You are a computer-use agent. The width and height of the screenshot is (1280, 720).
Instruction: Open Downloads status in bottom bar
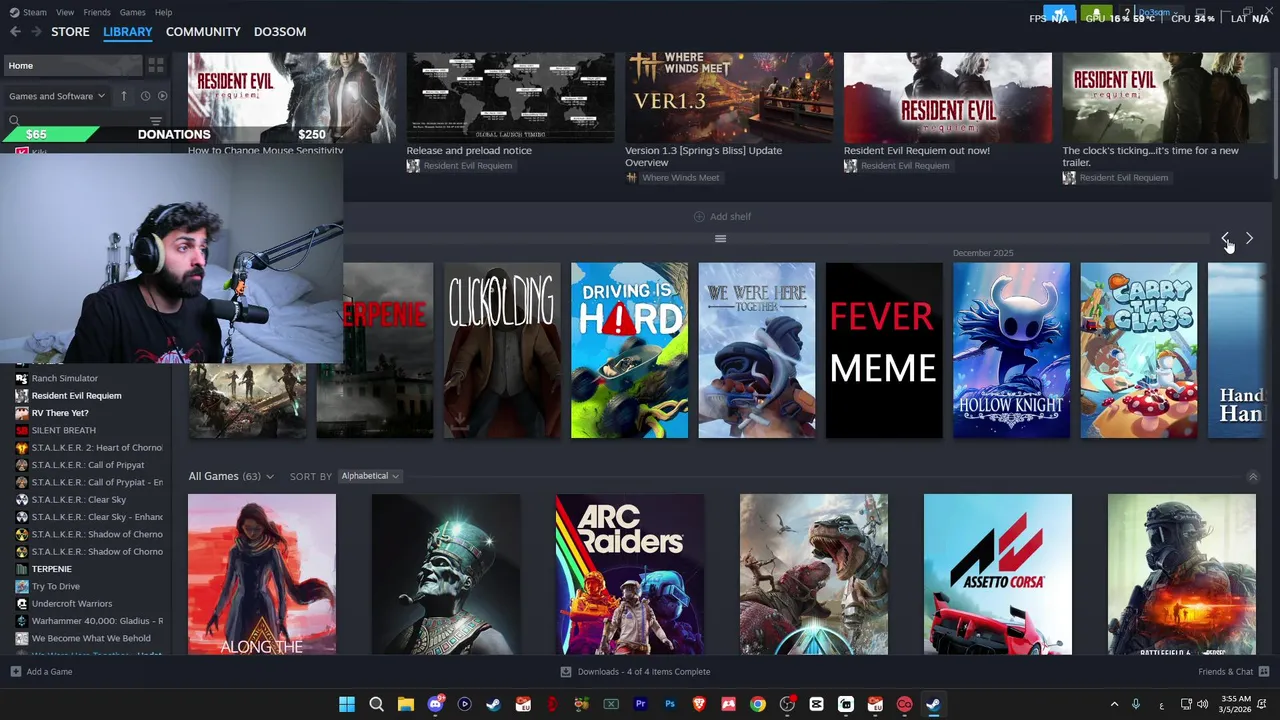click(635, 672)
